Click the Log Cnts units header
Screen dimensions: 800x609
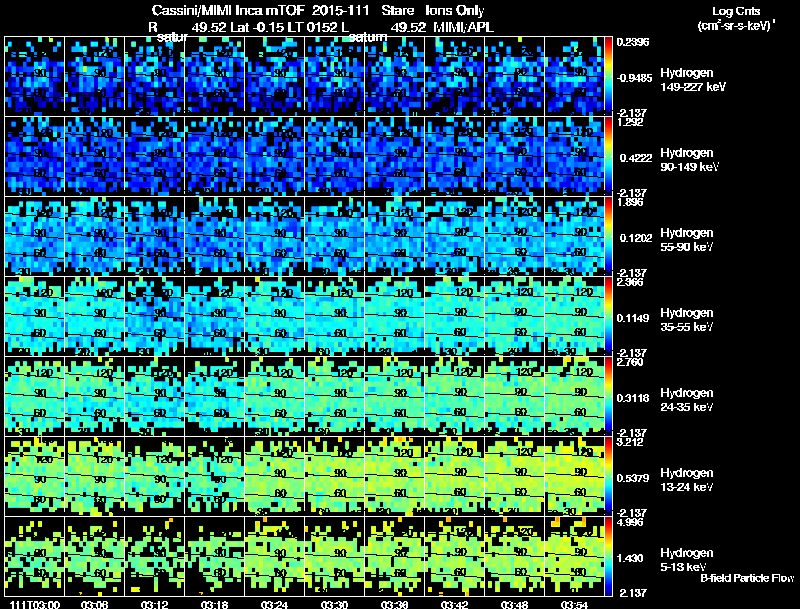point(736,18)
